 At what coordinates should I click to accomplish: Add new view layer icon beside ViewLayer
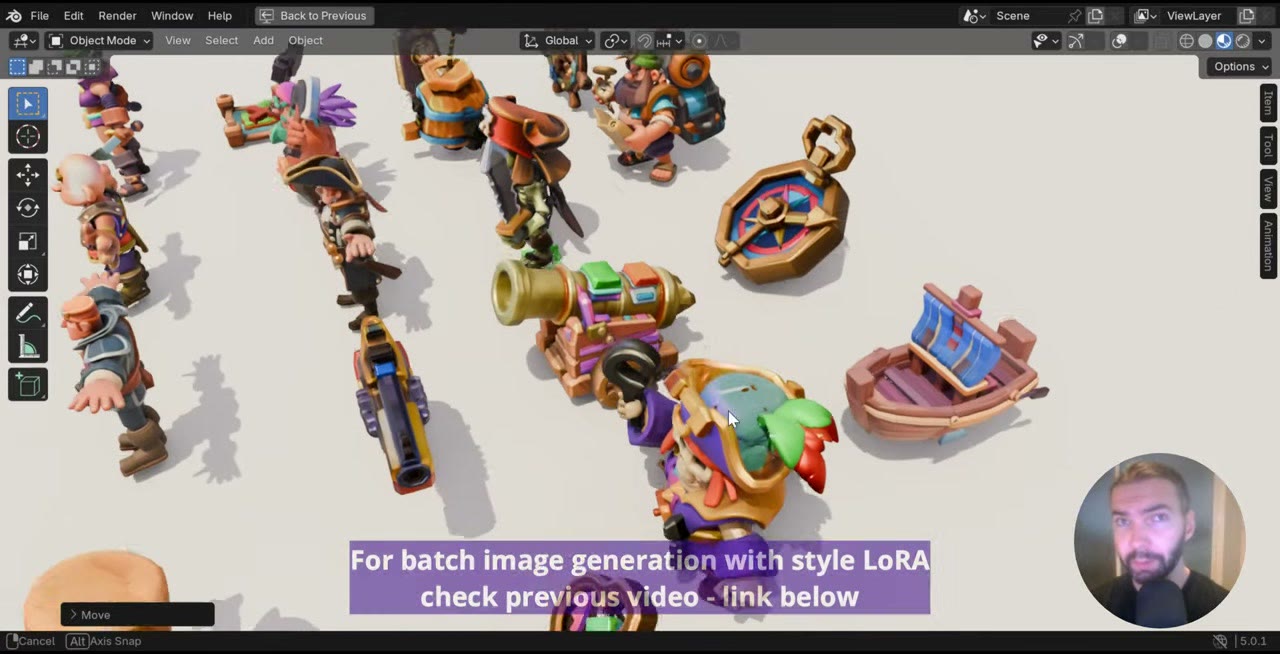[x=1247, y=16]
